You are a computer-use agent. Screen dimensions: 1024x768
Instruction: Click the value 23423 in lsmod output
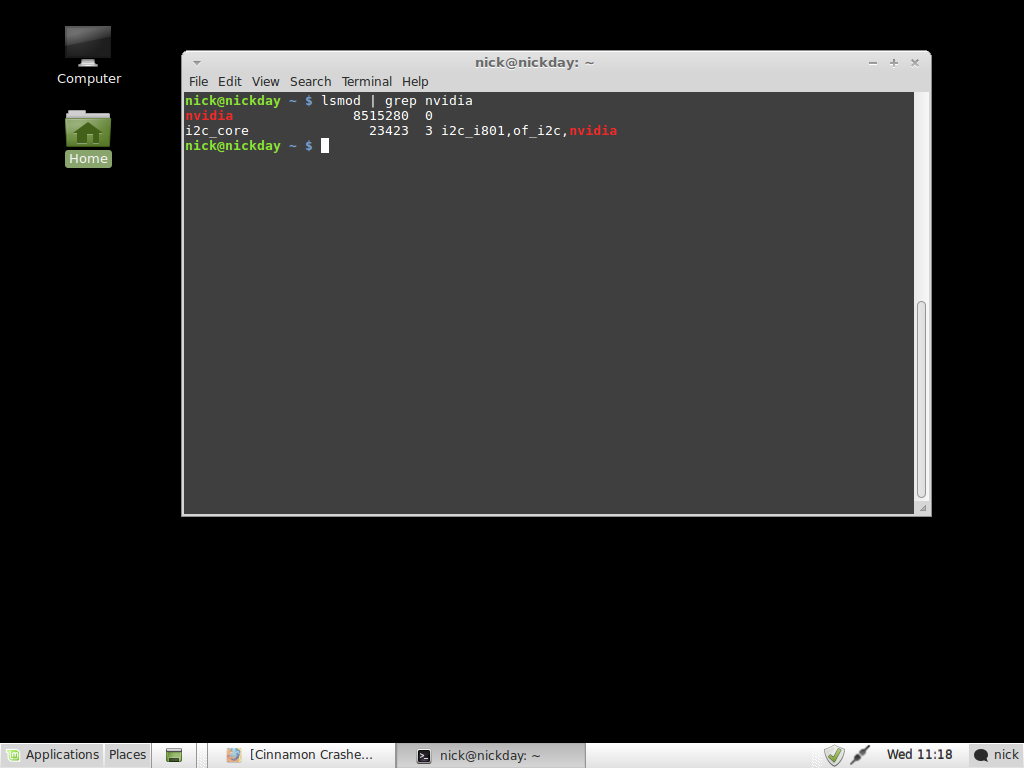pyautogui.click(x=389, y=131)
